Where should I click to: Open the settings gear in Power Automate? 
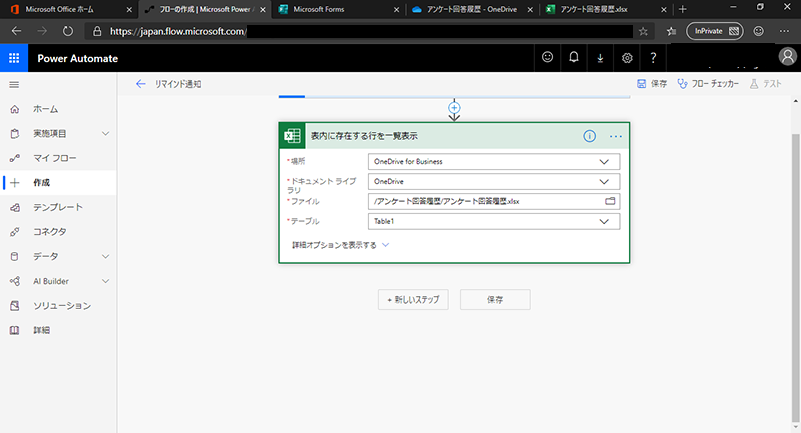pos(627,58)
